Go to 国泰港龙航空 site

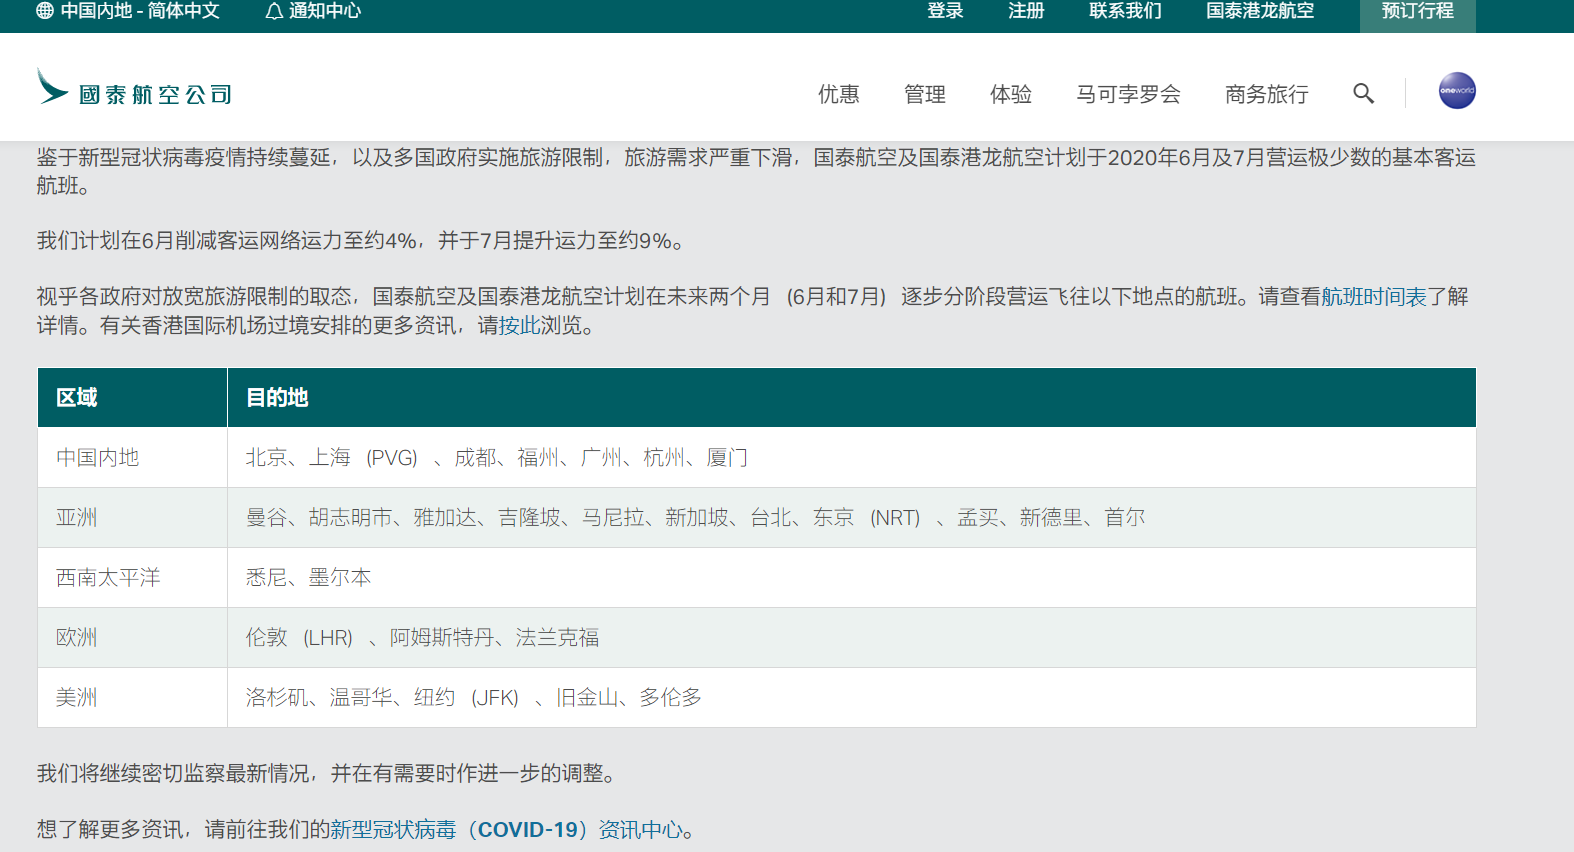coord(1259,11)
